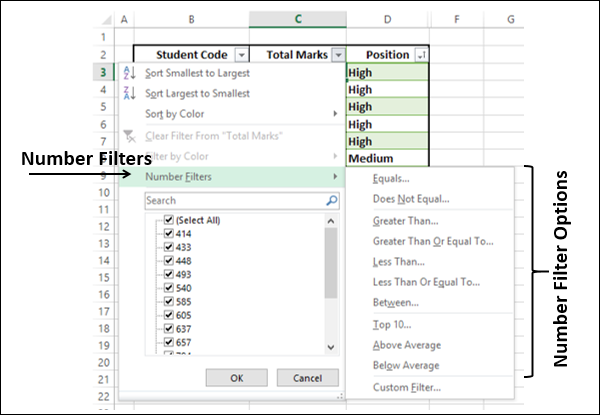The image size is (600, 415).
Task: Choose Greater Than... filter option
Action: point(405,220)
